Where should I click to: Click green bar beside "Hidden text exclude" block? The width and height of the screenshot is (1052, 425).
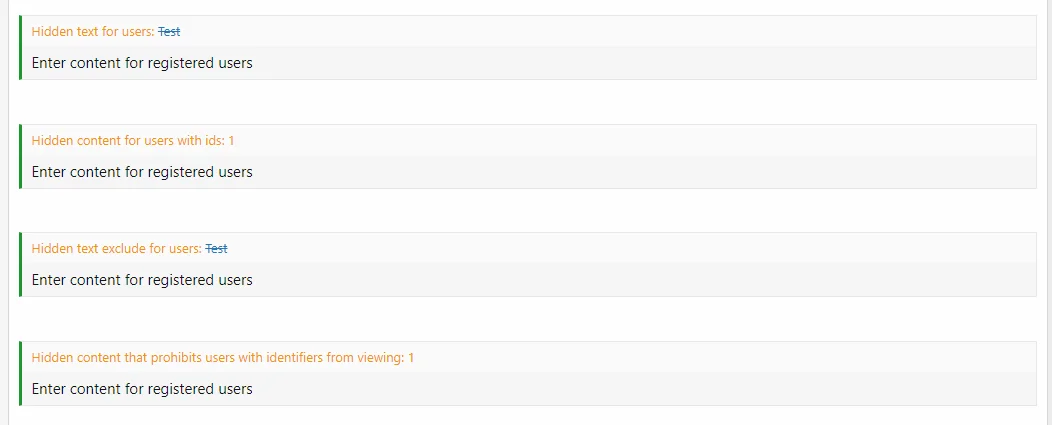click(20, 265)
